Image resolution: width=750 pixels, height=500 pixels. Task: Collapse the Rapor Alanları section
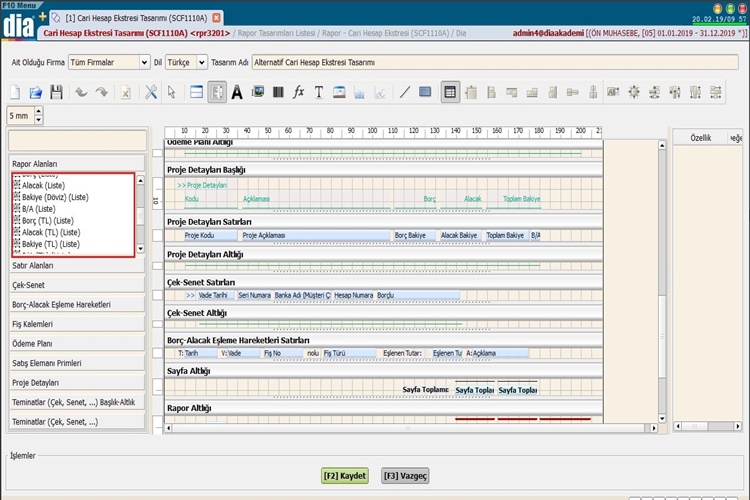[77, 164]
